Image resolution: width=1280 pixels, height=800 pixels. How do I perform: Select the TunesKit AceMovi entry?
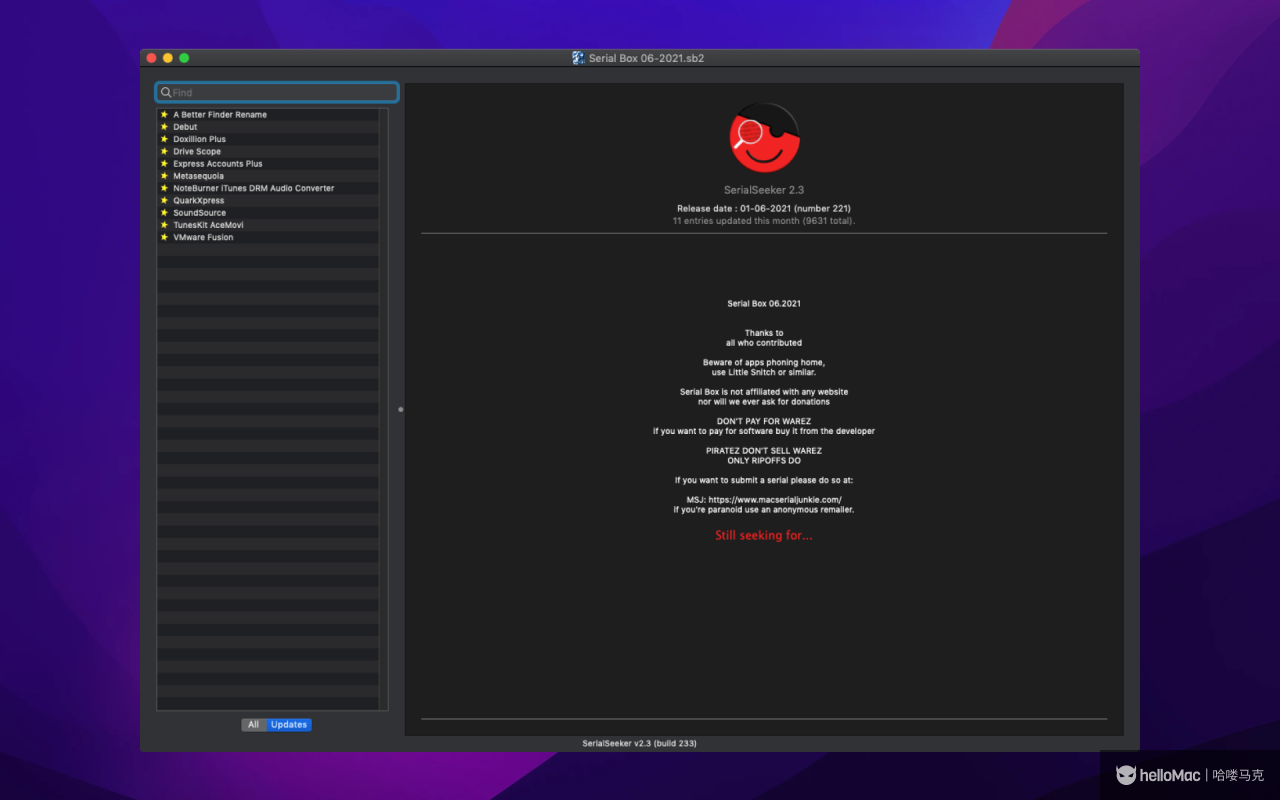(267, 225)
